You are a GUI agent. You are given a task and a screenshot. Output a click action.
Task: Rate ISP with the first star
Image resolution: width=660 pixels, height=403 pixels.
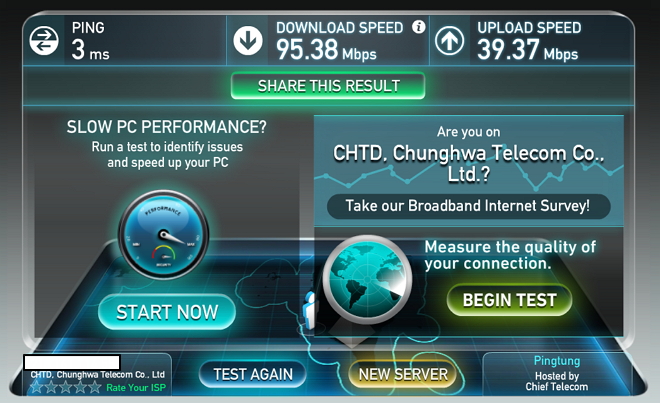(36, 387)
